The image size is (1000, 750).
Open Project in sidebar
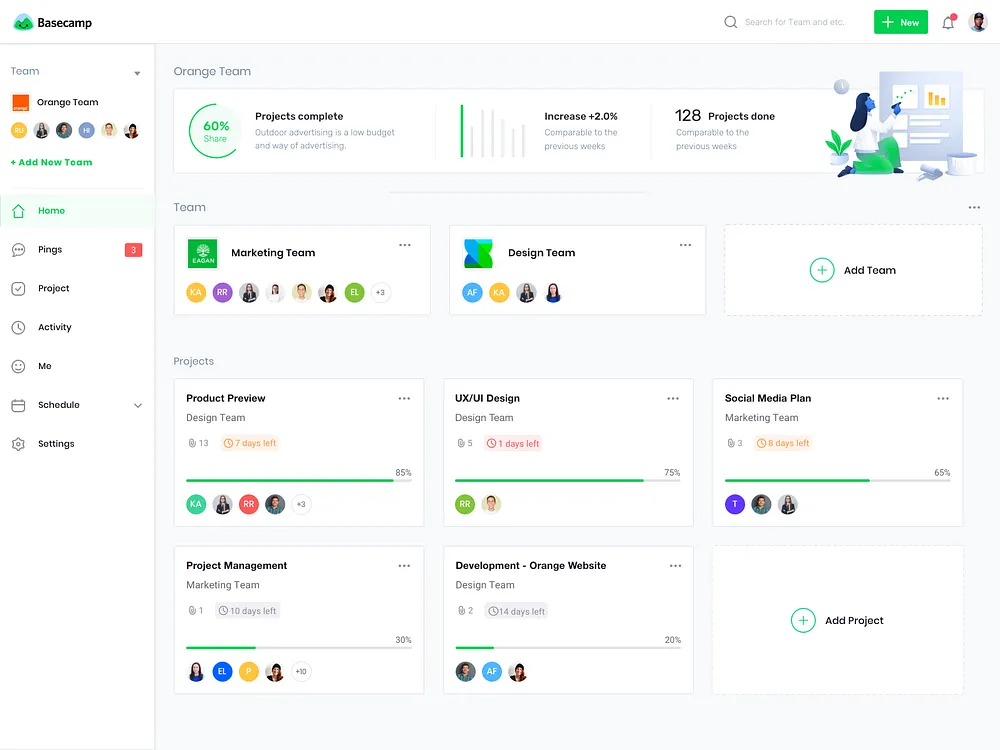(x=77, y=289)
